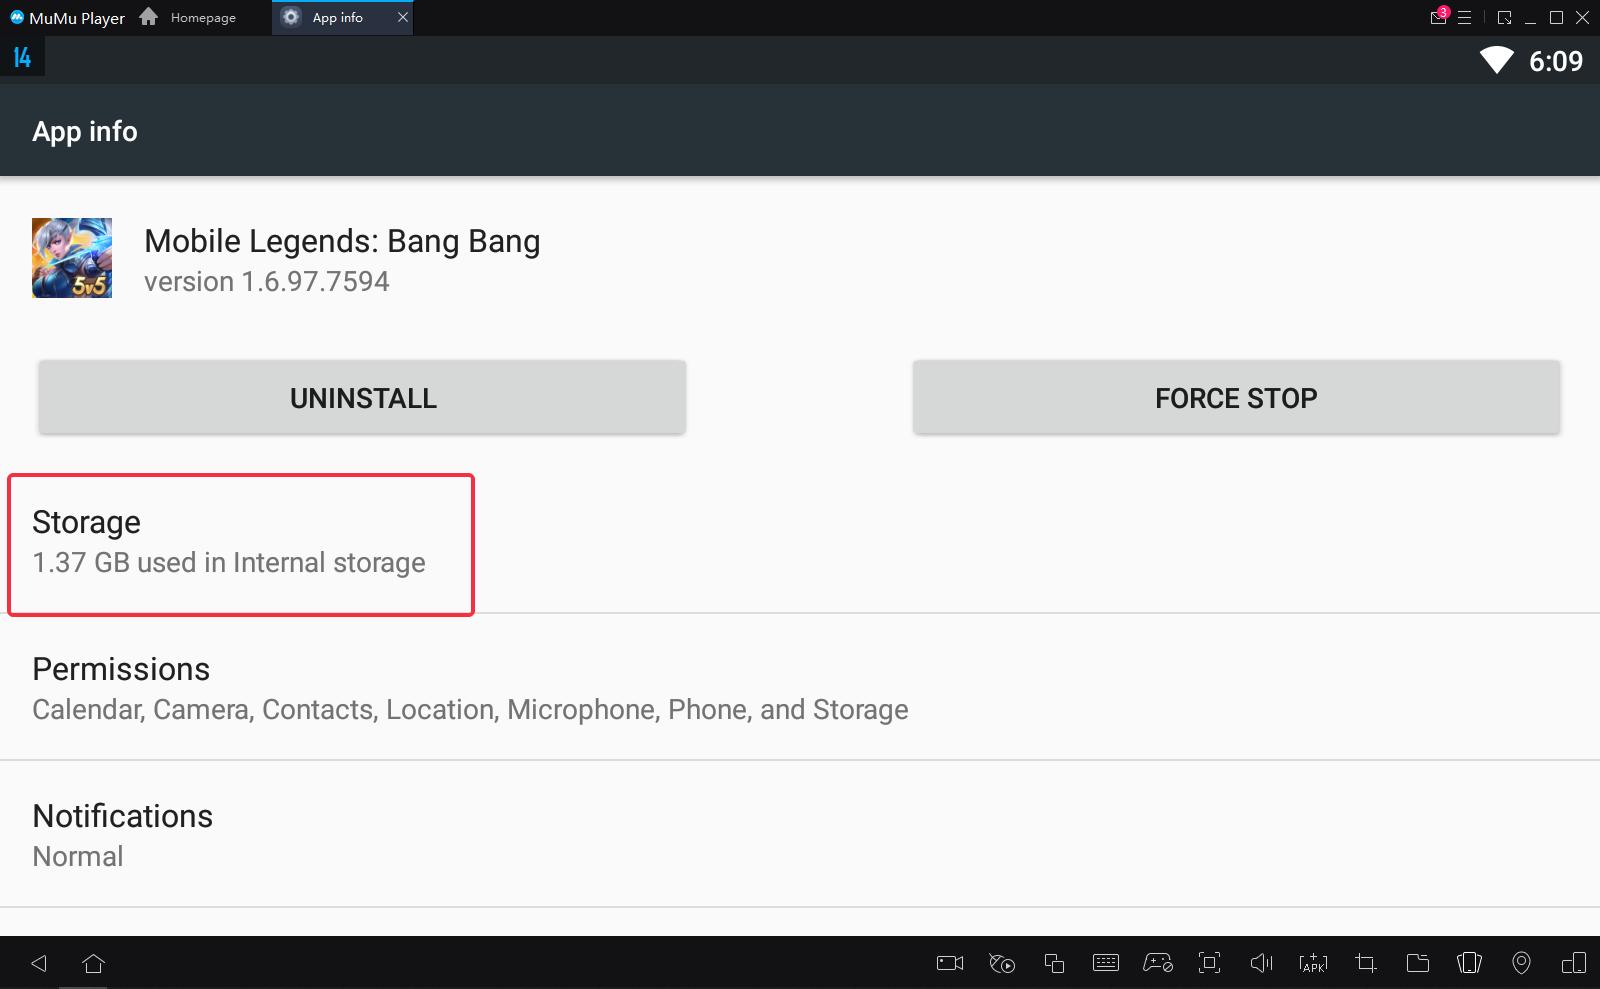This screenshot has height=989, width=1600.
Task: Click the pin-on-top window icon
Action: (x=1504, y=17)
